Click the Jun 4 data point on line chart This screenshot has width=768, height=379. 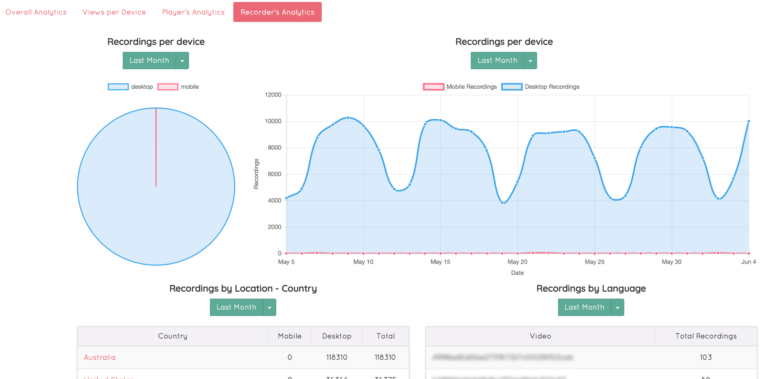pos(749,121)
